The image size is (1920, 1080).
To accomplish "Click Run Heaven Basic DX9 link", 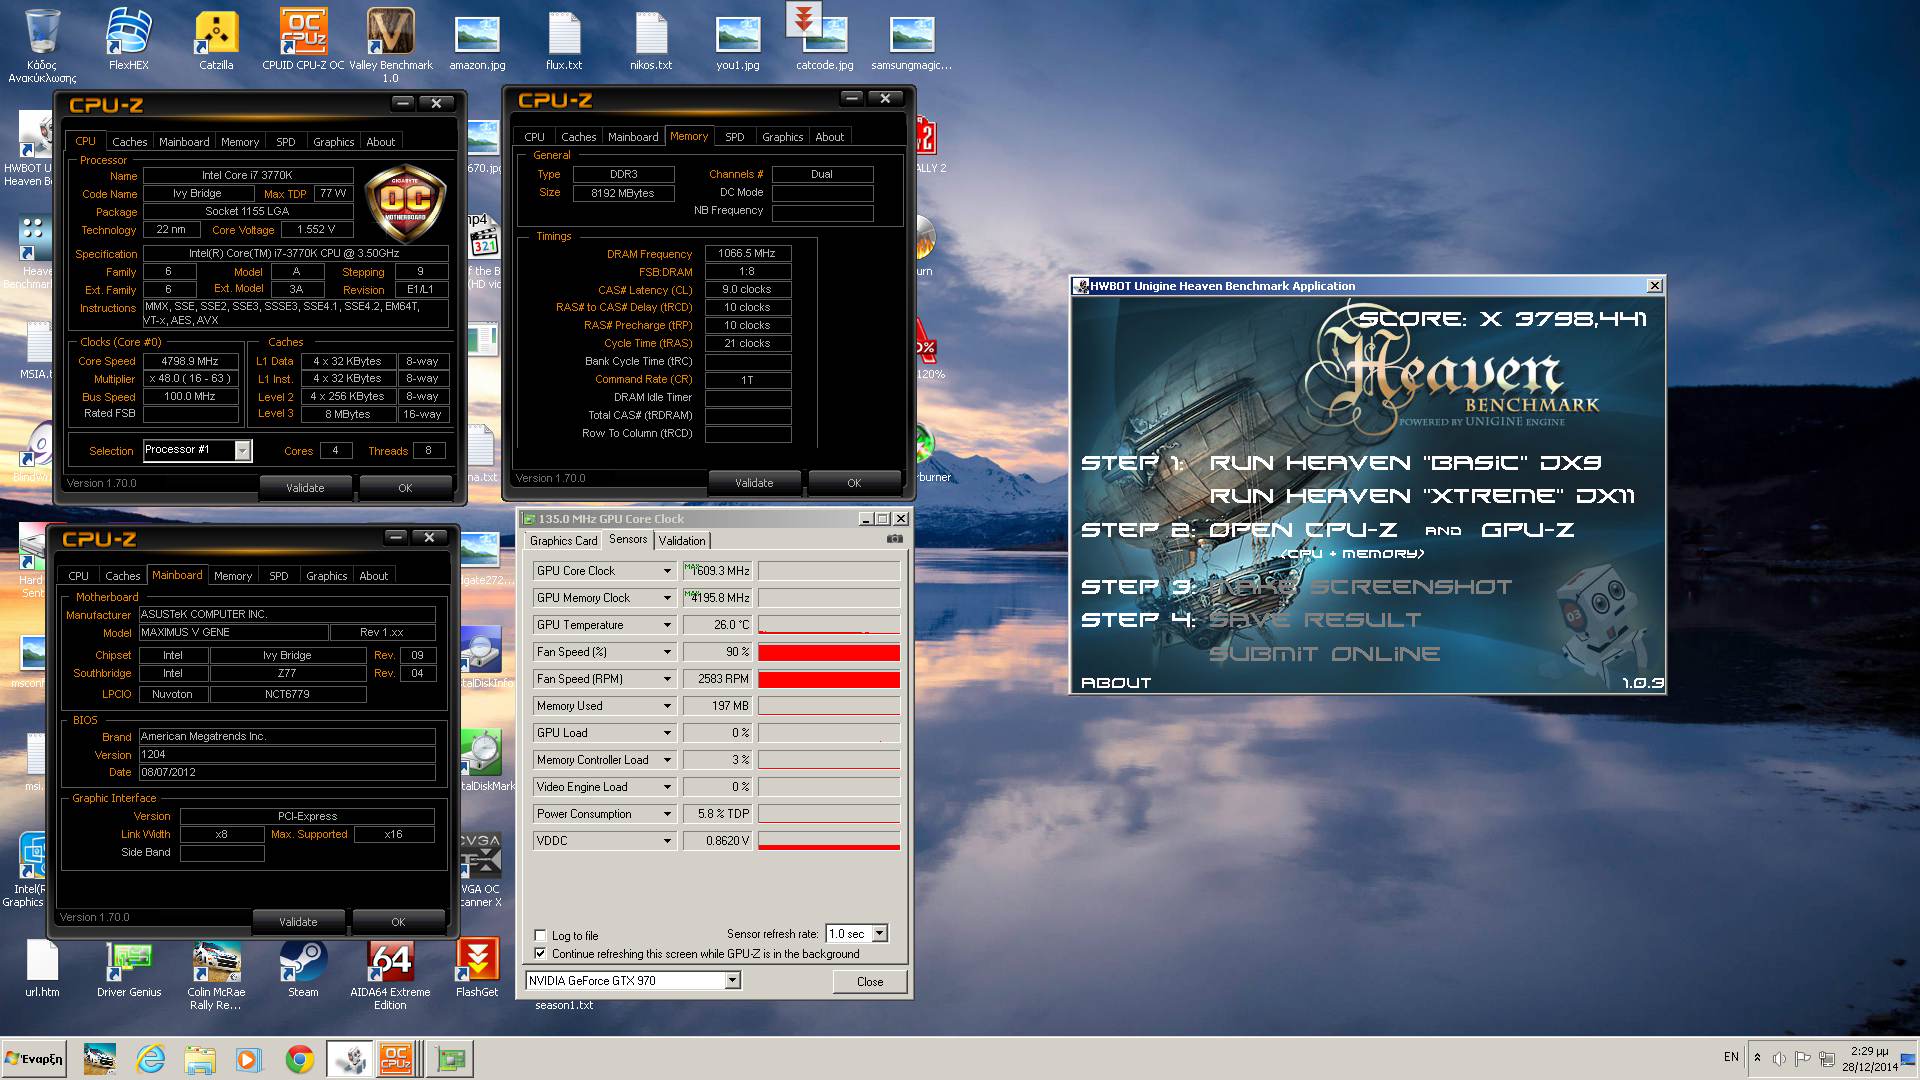I will point(1405,463).
